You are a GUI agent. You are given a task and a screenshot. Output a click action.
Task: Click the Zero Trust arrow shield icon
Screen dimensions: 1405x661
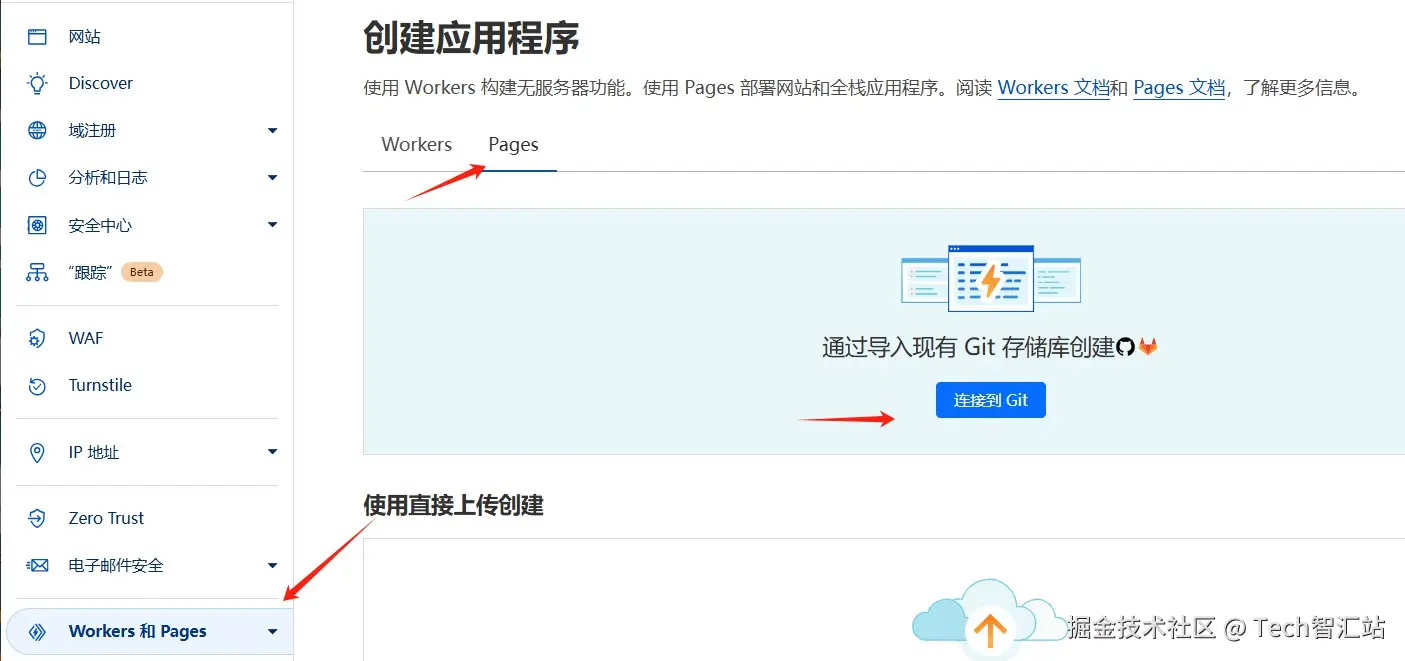click(x=37, y=519)
